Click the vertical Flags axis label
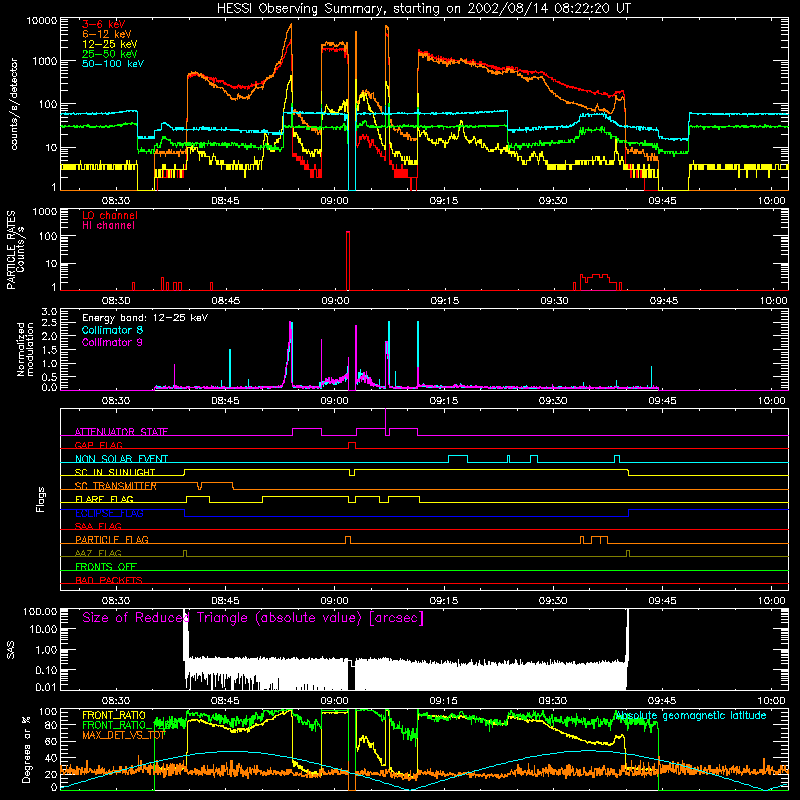The image size is (800, 800). (41, 499)
